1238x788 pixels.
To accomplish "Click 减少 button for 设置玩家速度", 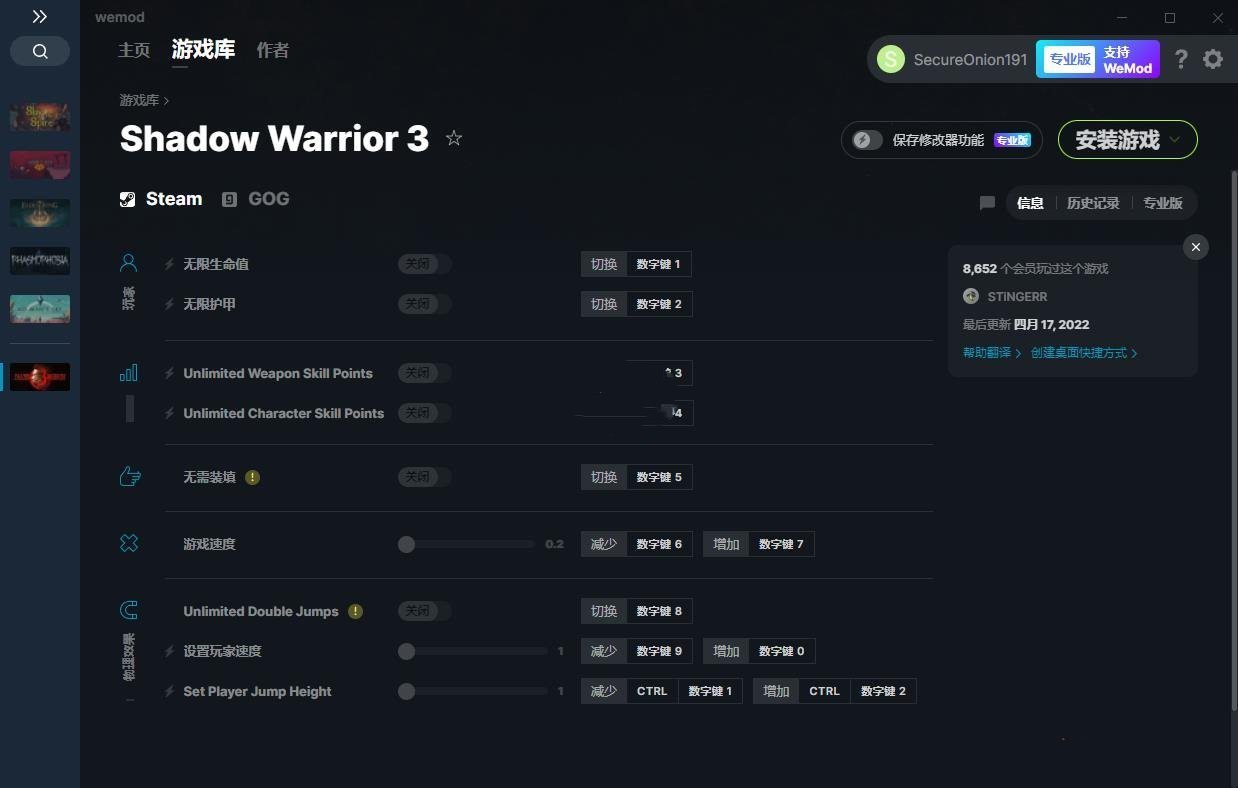I will click(604, 651).
